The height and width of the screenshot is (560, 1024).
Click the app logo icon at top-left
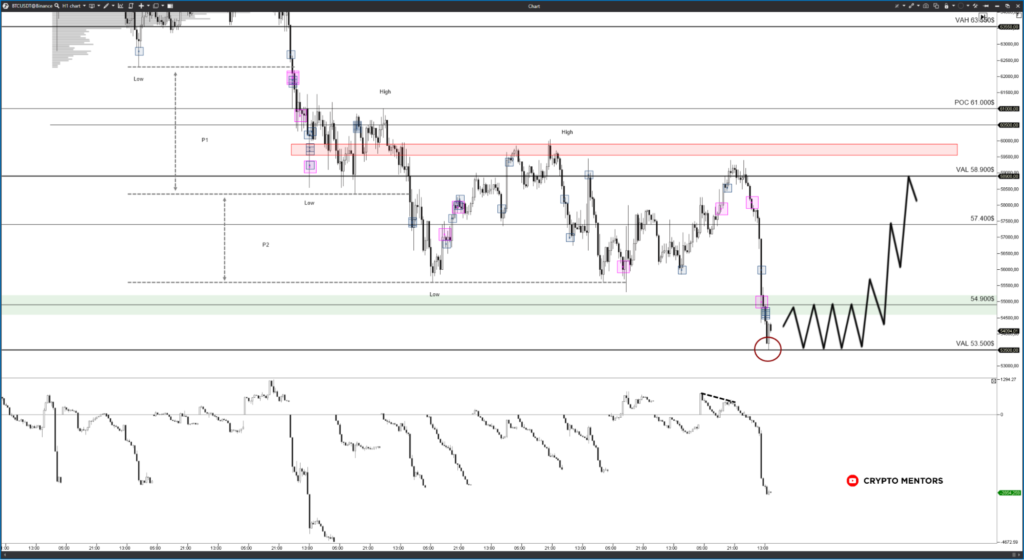point(5,8)
